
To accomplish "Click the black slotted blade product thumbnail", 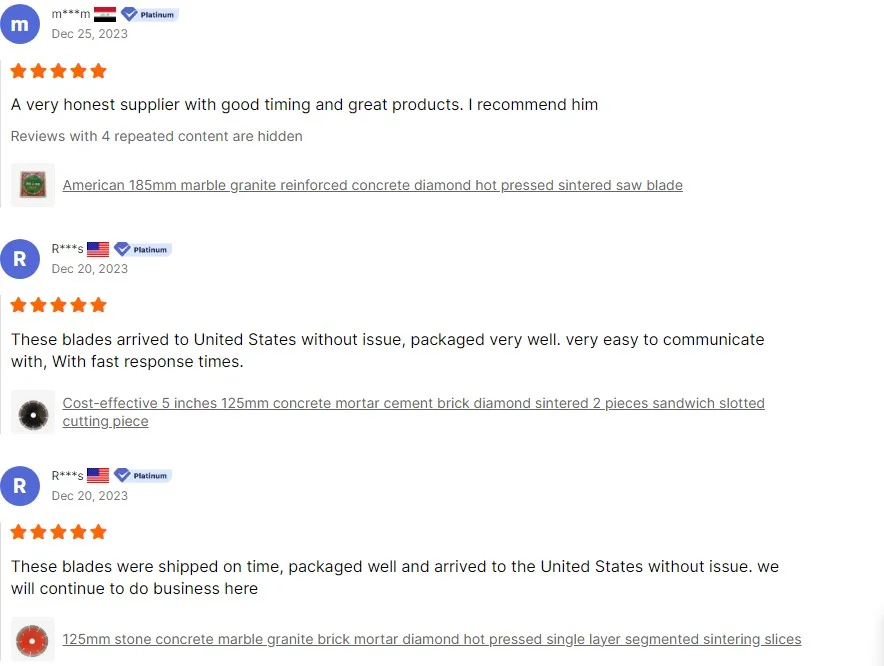I will point(33,413).
